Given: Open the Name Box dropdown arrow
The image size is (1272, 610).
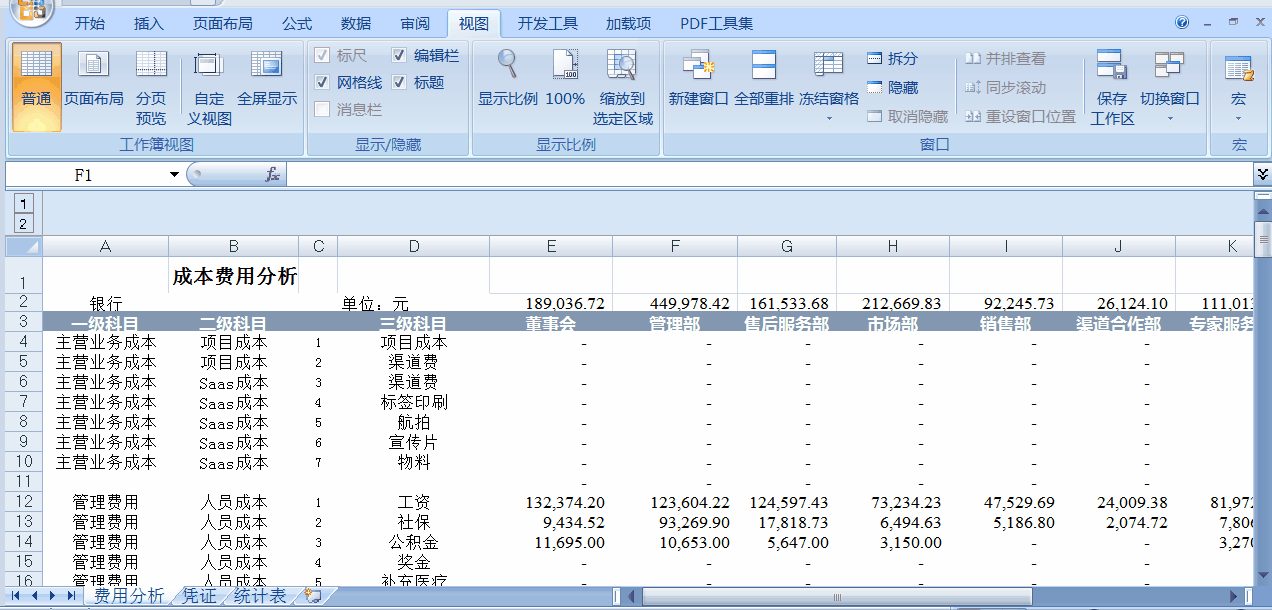Looking at the screenshot, I should tap(174, 175).
